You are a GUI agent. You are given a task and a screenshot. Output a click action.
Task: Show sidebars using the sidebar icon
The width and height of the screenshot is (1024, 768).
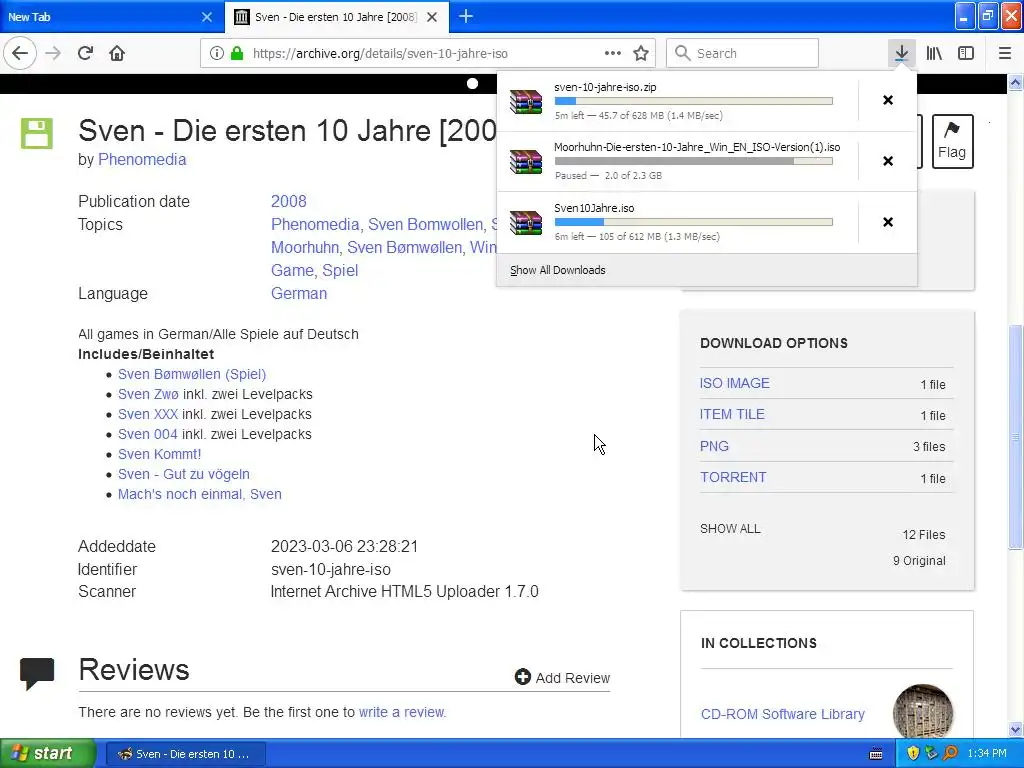(966, 53)
